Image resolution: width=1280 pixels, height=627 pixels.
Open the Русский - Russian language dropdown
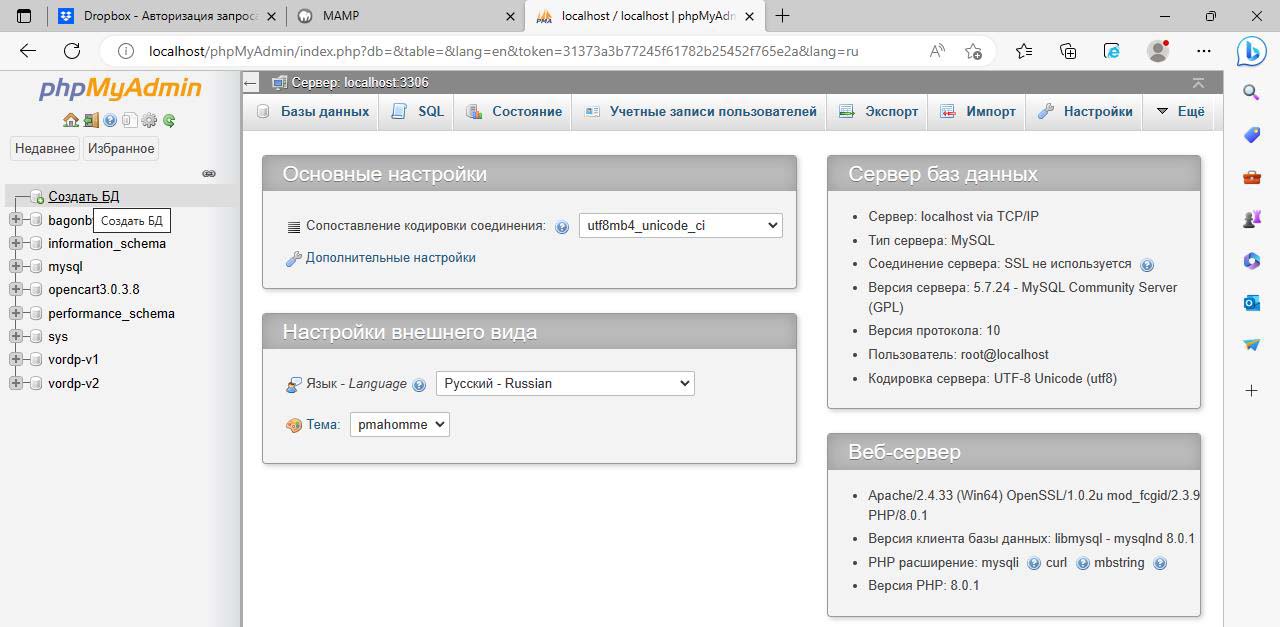click(564, 383)
